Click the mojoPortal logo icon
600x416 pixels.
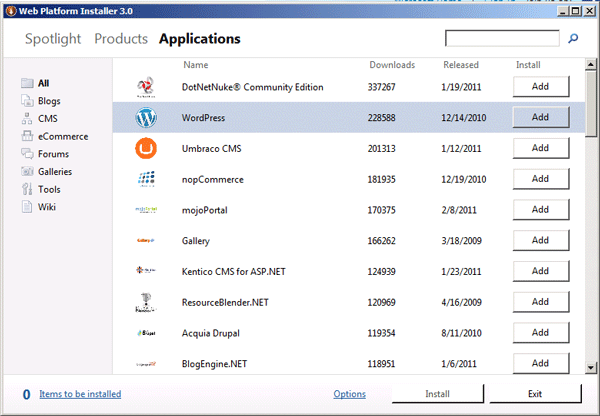146,209
